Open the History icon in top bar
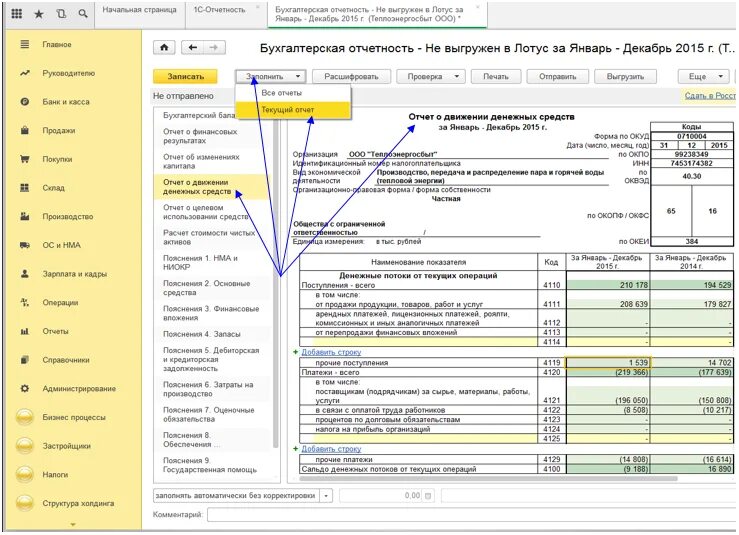Viewport: 739px width, 535px height. (x=61, y=14)
